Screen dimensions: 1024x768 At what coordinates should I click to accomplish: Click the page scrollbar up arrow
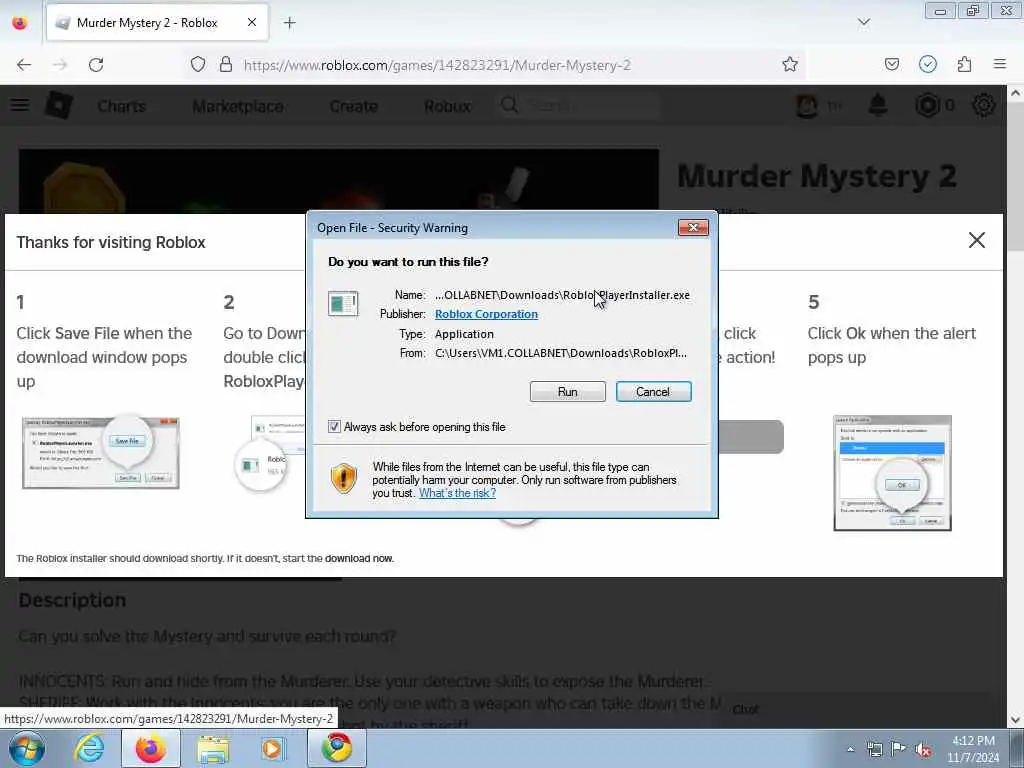point(1016,93)
